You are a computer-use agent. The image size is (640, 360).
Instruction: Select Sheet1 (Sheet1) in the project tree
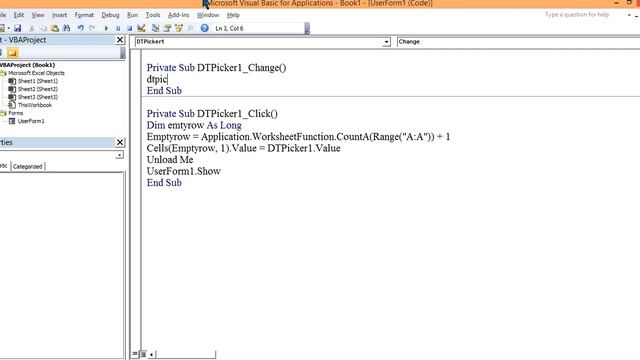point(38,81)
